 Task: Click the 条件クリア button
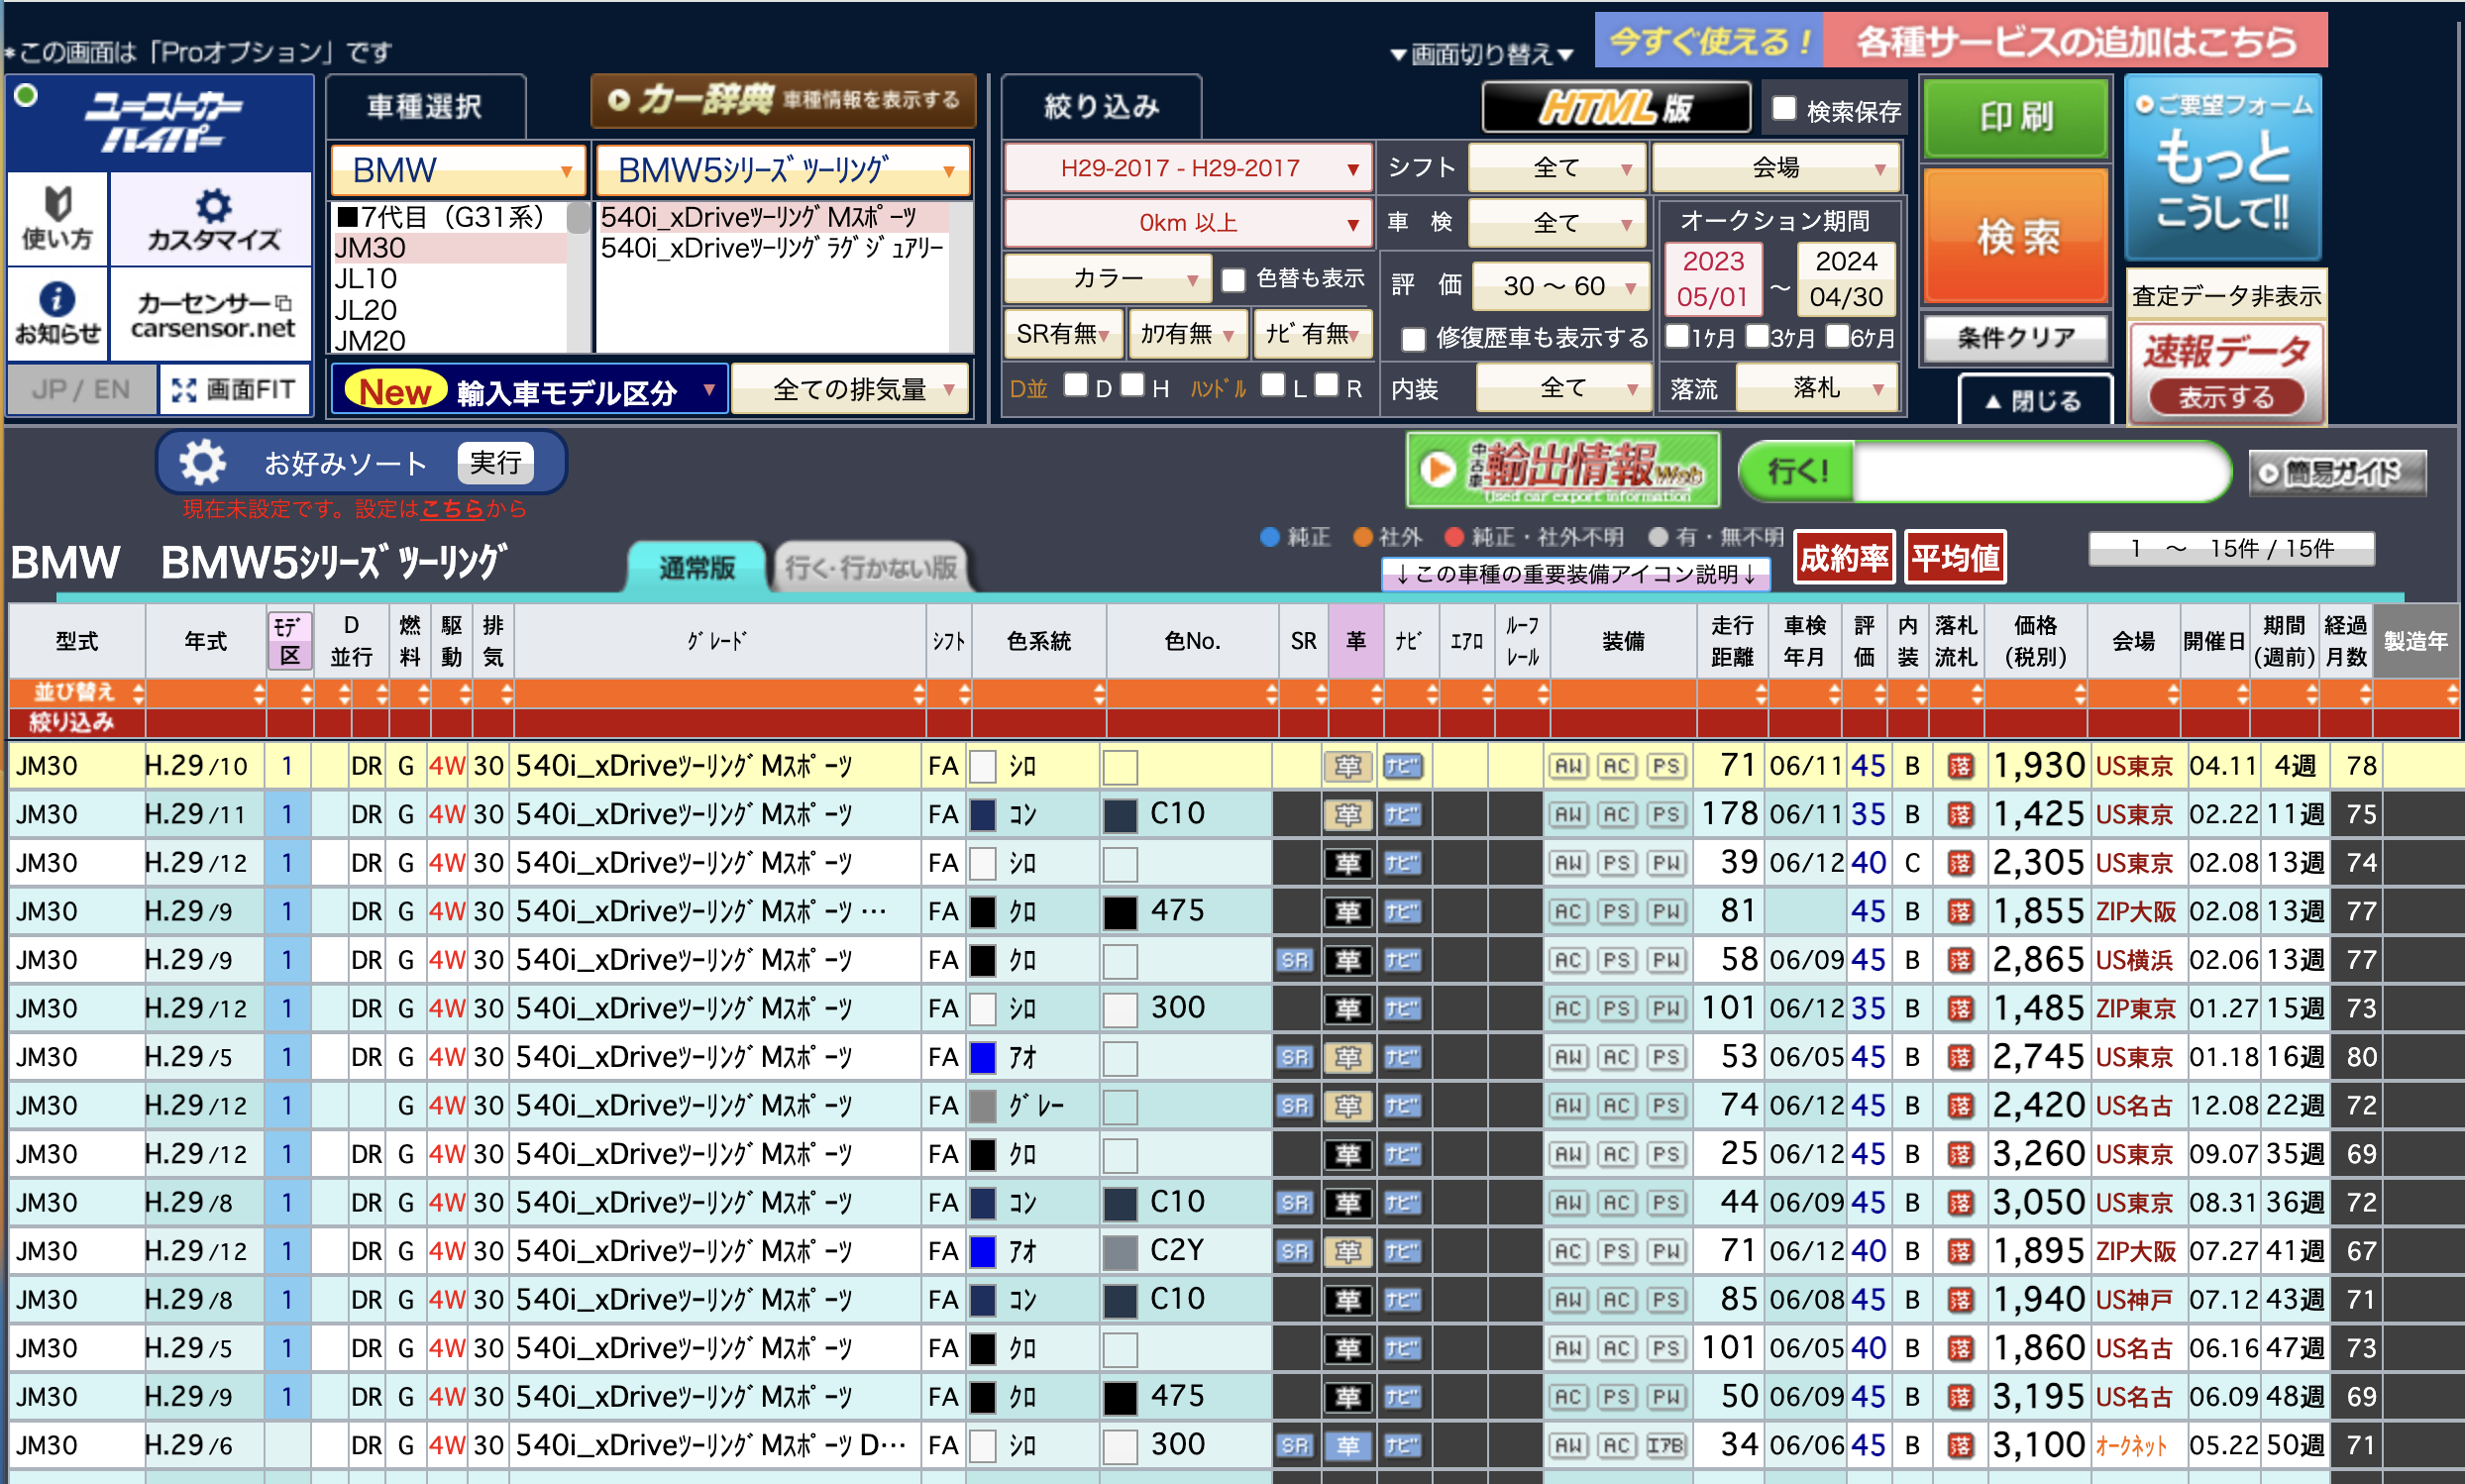pos(2017,338)
